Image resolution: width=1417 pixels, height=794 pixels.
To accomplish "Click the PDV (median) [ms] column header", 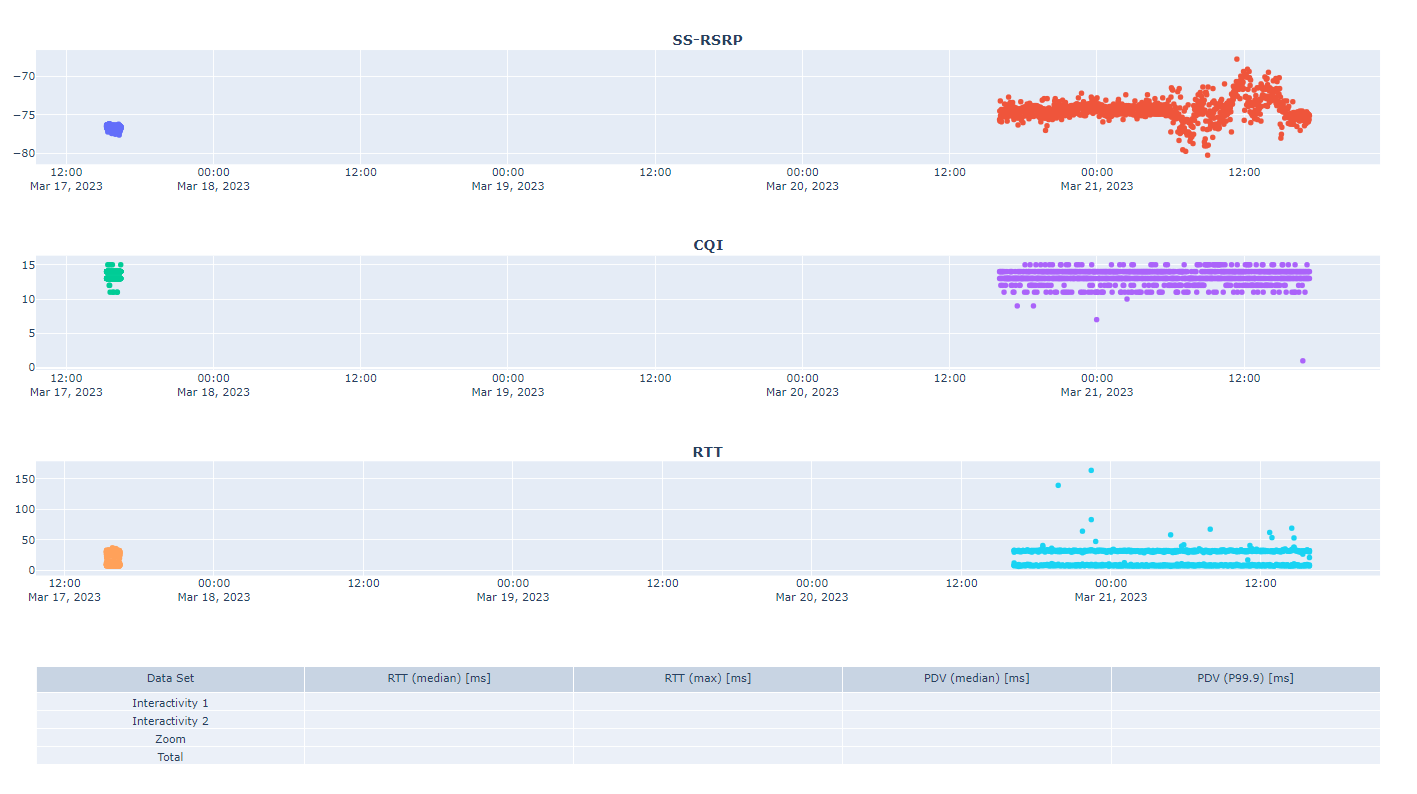I will pyautogui.click(x=977, y=678).
